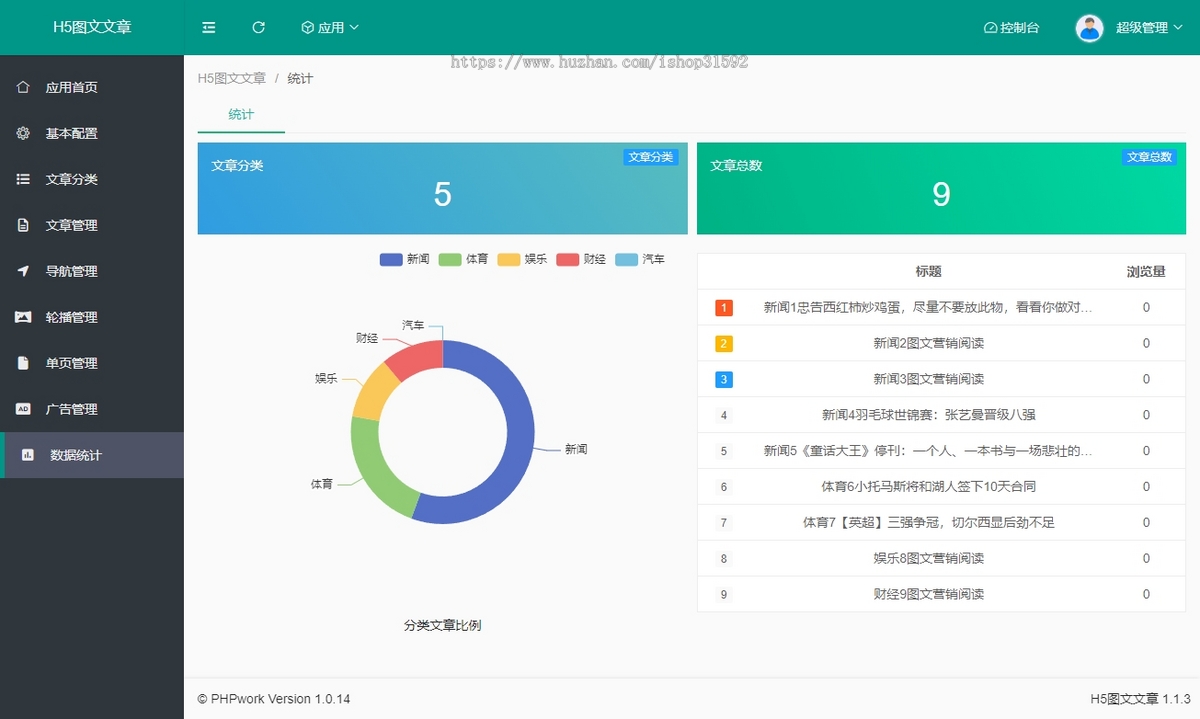
Task: Click H5图文文章 breadcrumb link
Action: click(232, 78)
